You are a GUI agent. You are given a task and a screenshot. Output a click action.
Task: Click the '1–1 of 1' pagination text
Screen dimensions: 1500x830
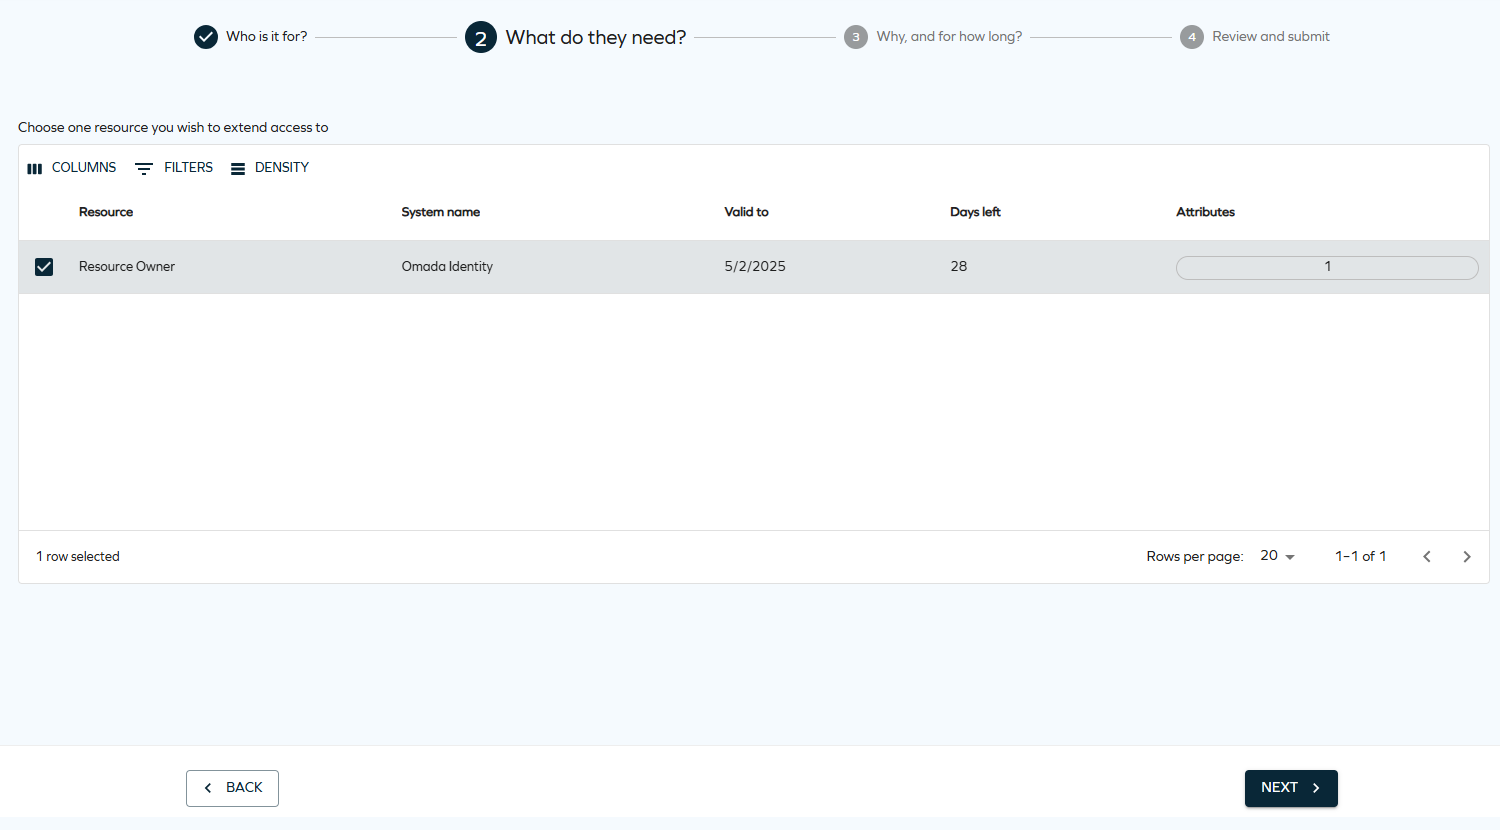tap(1361, 557)
